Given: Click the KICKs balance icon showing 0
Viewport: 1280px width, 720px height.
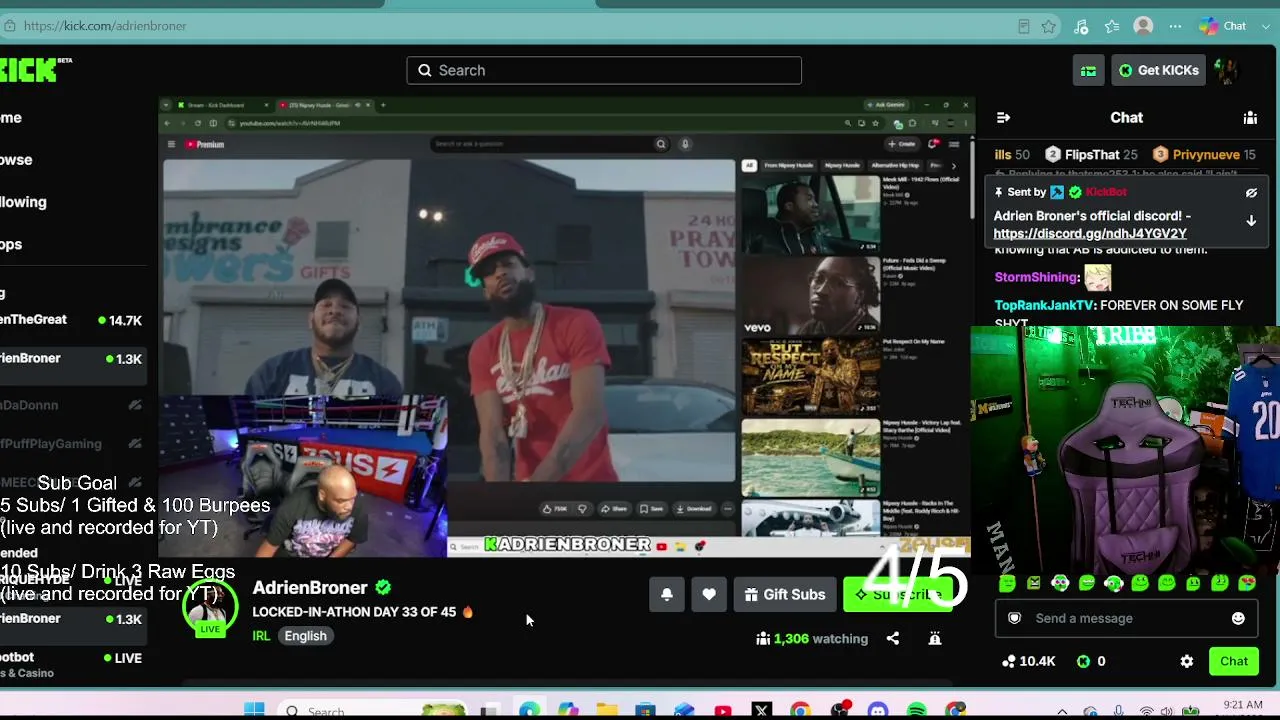Looking at the screenshot, I should coord(1083,661).
